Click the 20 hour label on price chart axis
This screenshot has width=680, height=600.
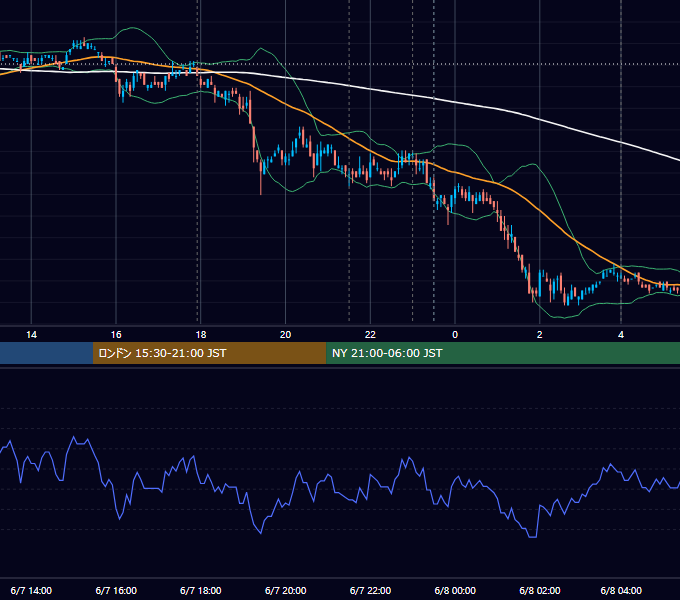click(285, 335)
